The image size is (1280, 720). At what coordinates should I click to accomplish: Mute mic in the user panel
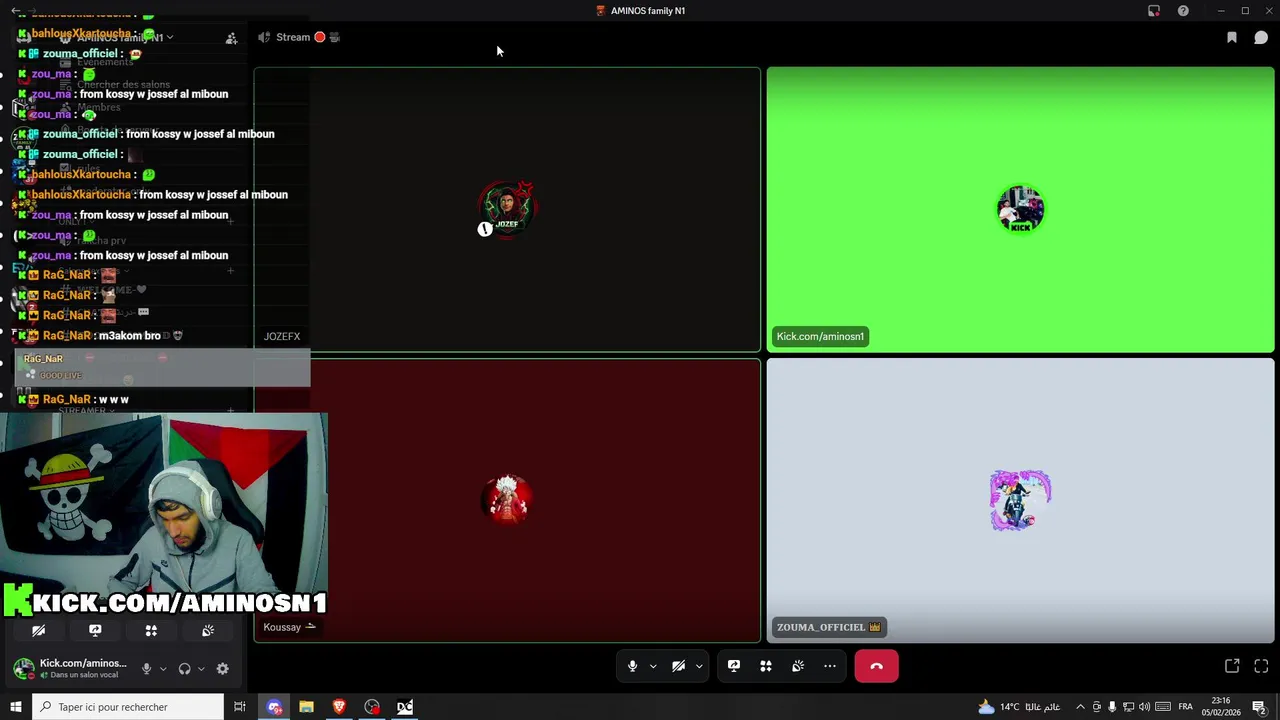coord(146,669)
